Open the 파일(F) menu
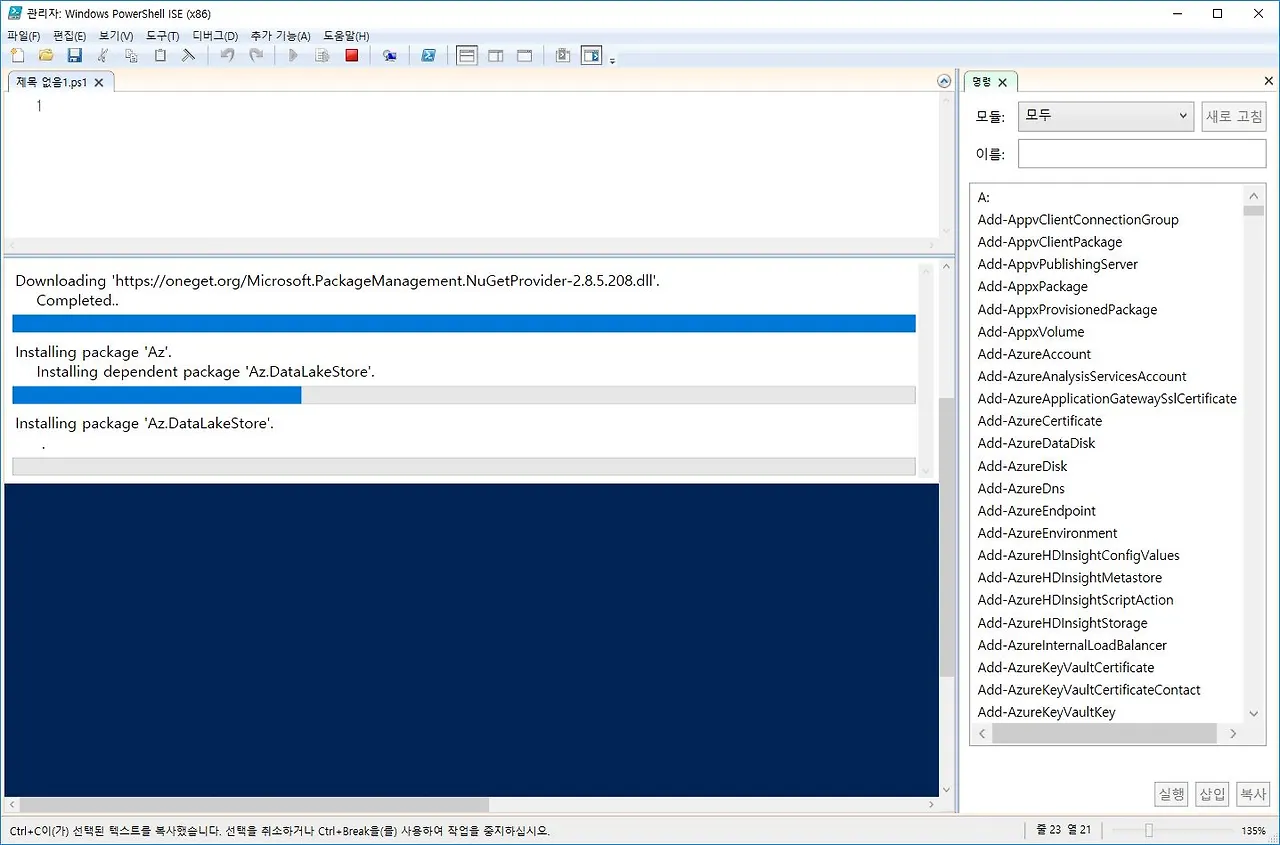 click(x=23, y=36)
